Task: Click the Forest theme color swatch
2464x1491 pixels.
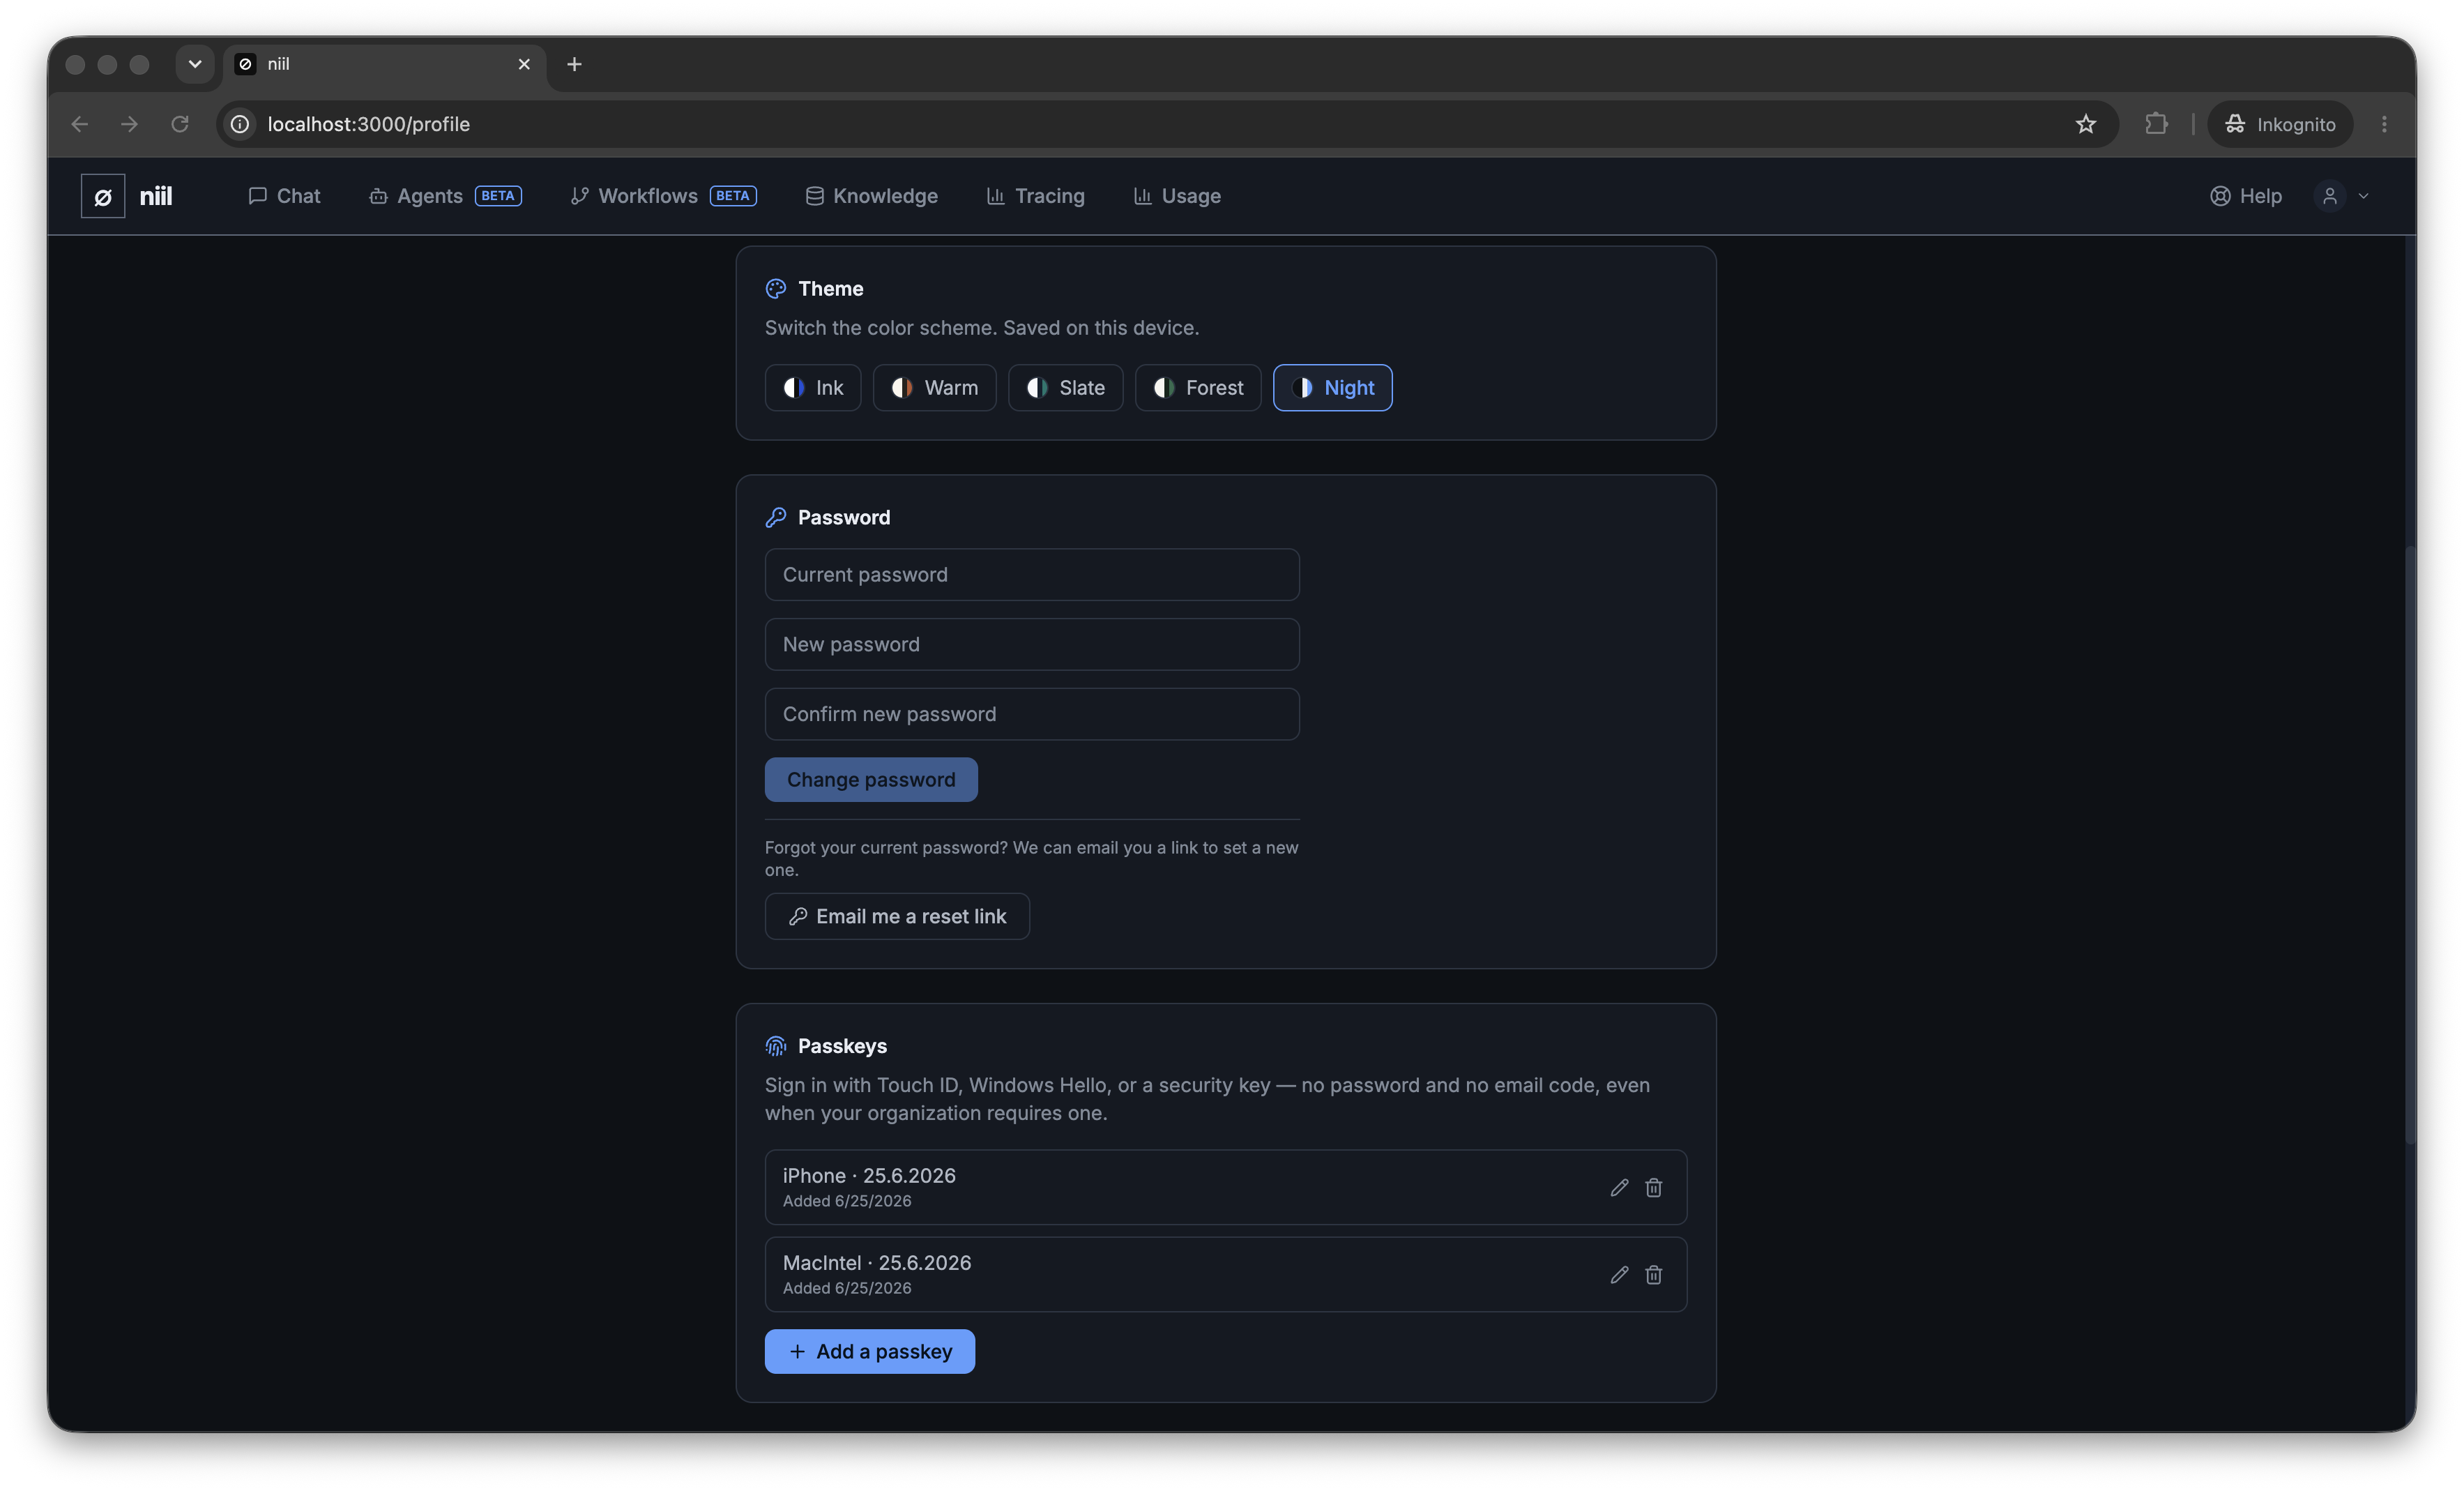Action: click(1164, 388)
